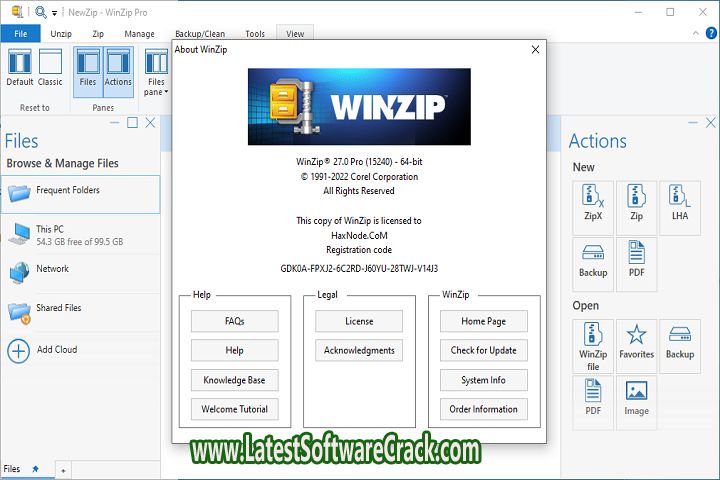Image resolution: width=720 pixels, height=480 pixels.
Task: Add new tab with plus button
Action: [x=63, y=469]
